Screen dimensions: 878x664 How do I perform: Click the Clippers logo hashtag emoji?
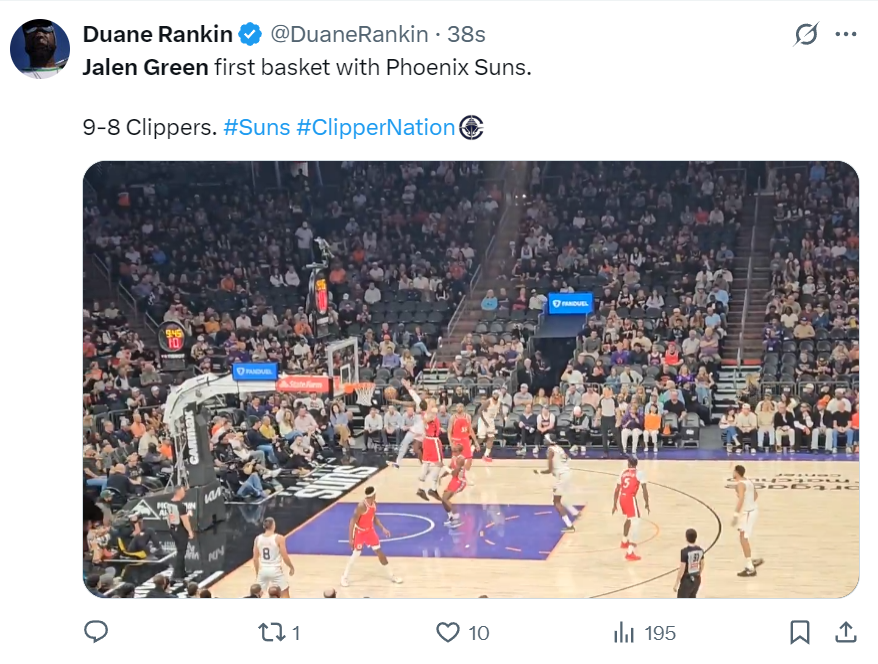tap(471, 128)
